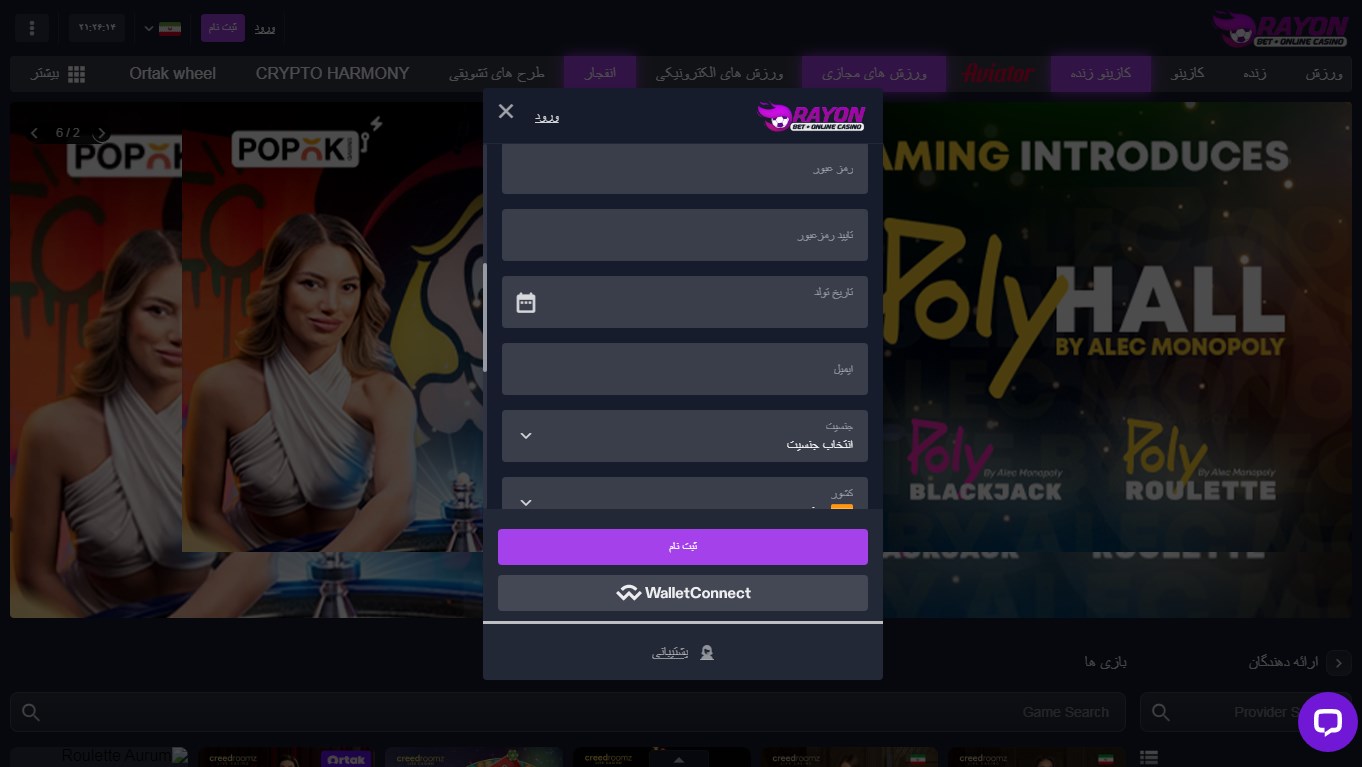Select the ارائه دهندگان providers label

coord(1284,662)
